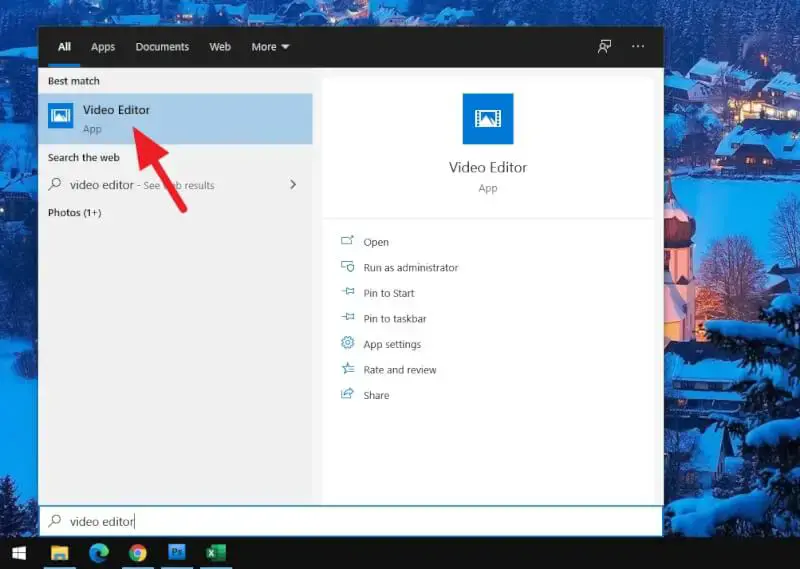Click the Pin to Start pin icon

[347, 292]
